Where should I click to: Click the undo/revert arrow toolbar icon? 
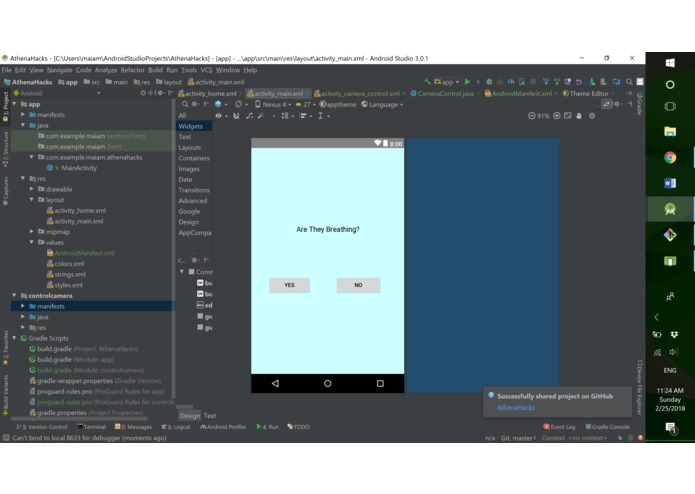point(579,82)
